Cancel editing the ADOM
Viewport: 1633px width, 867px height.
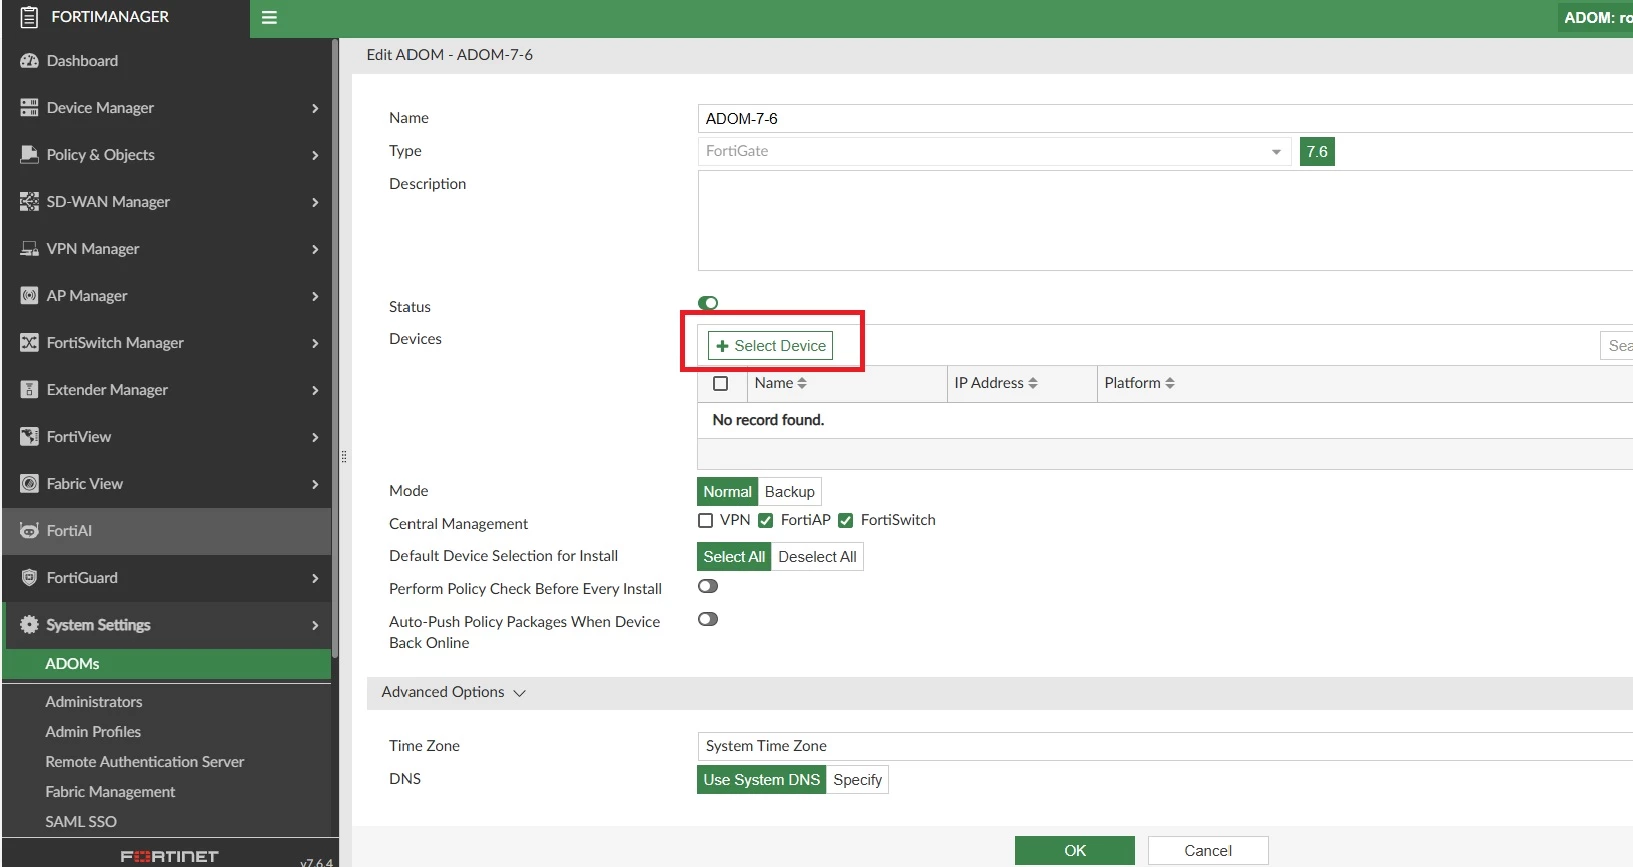click(x=1208, y=851)
